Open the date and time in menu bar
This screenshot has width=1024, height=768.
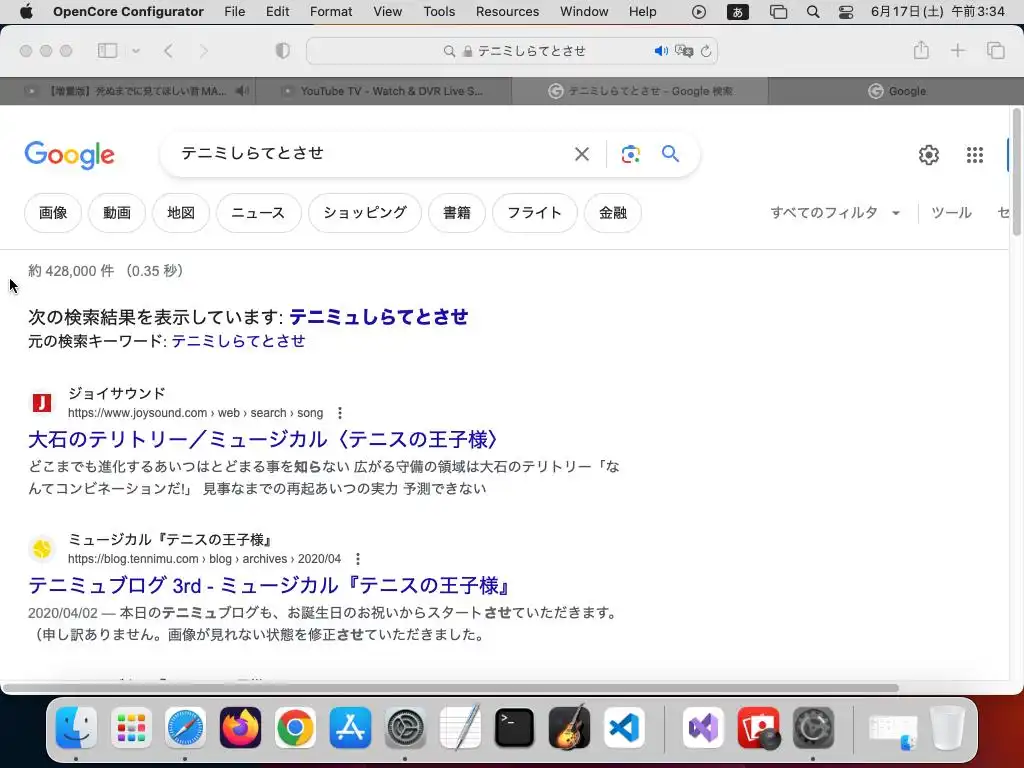pyautogui.click(x=937, y=12)
